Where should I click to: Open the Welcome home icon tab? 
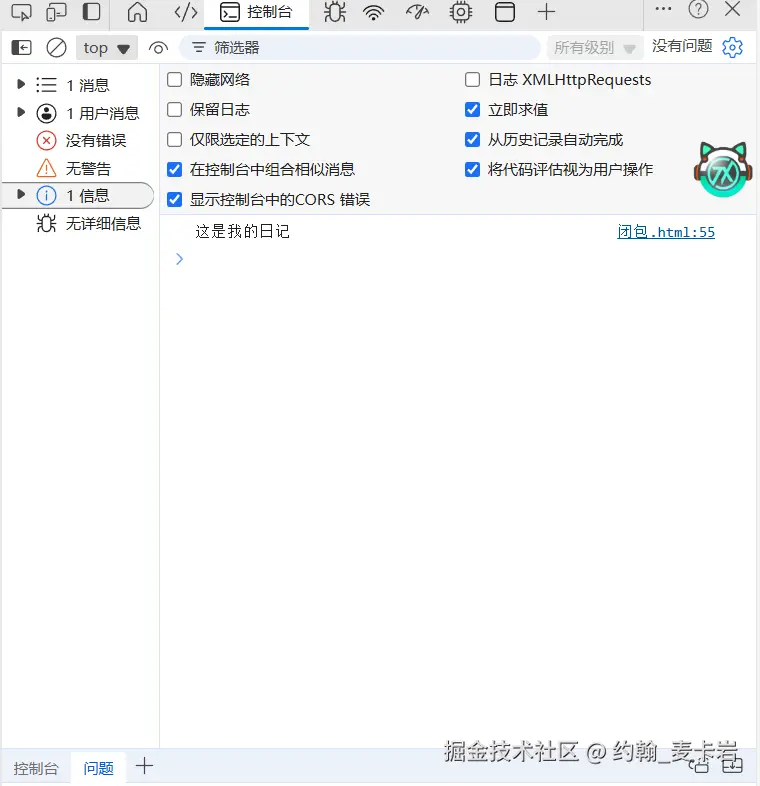pyautogui.click(x=137, y=12)
